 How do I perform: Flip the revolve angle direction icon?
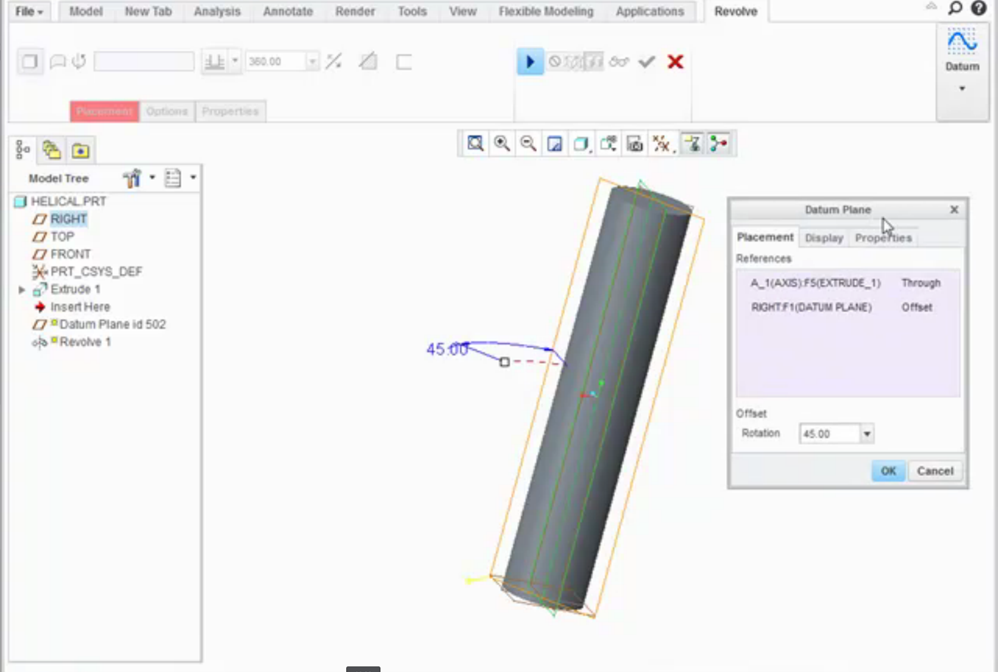click(334, 62)
